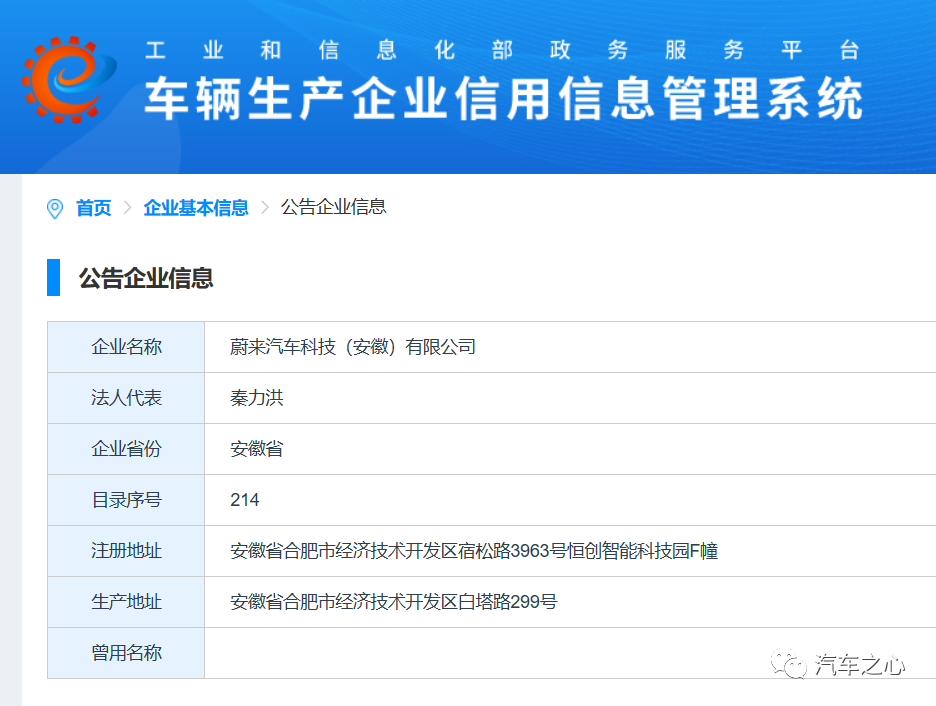Click the MIIT platform gear logo

(x=67, y=80)
